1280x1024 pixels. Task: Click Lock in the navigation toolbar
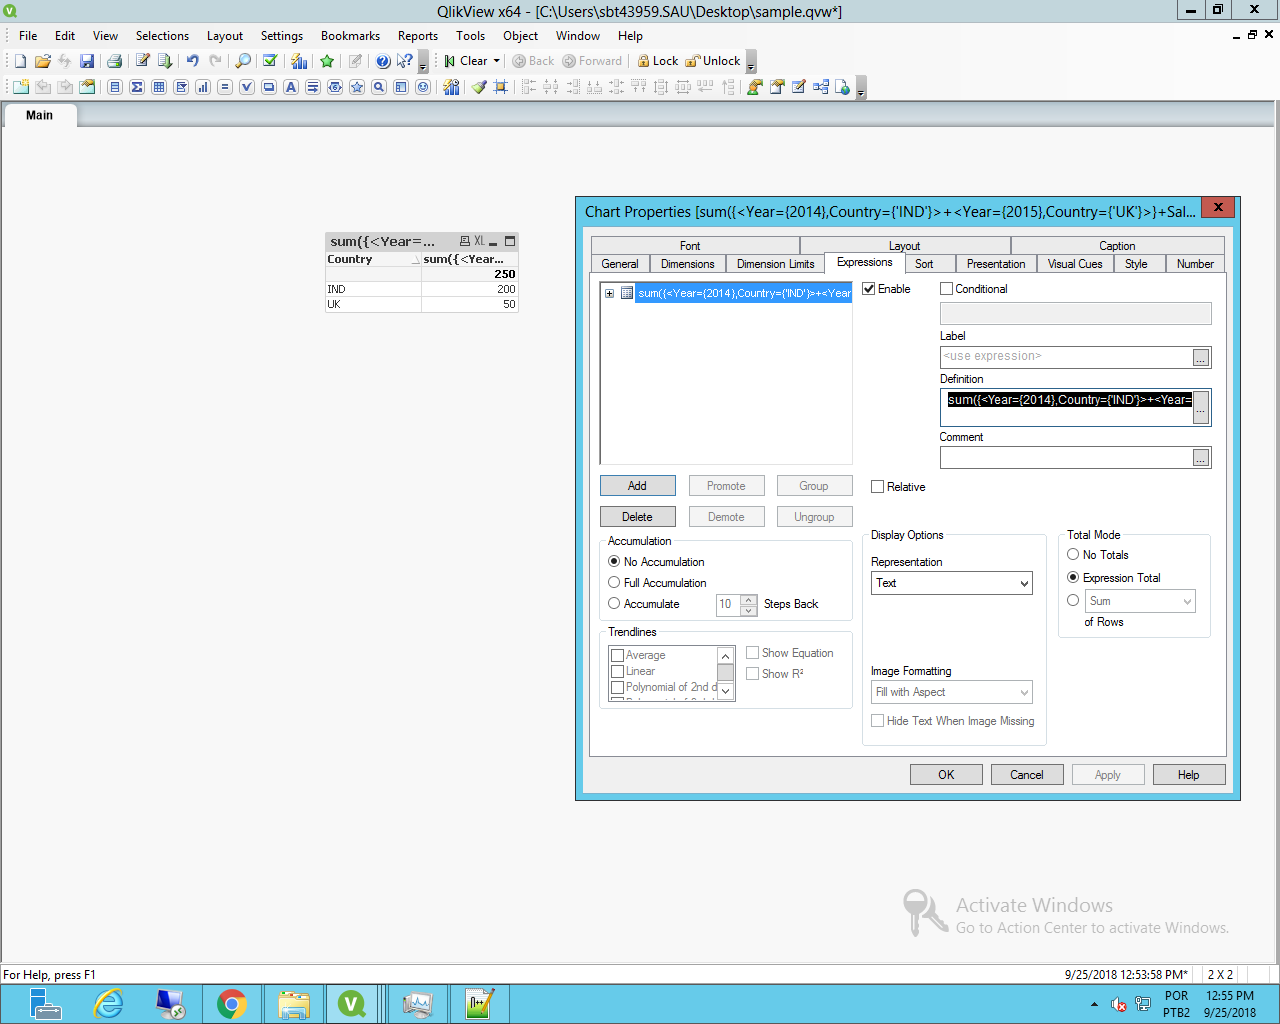659,61
